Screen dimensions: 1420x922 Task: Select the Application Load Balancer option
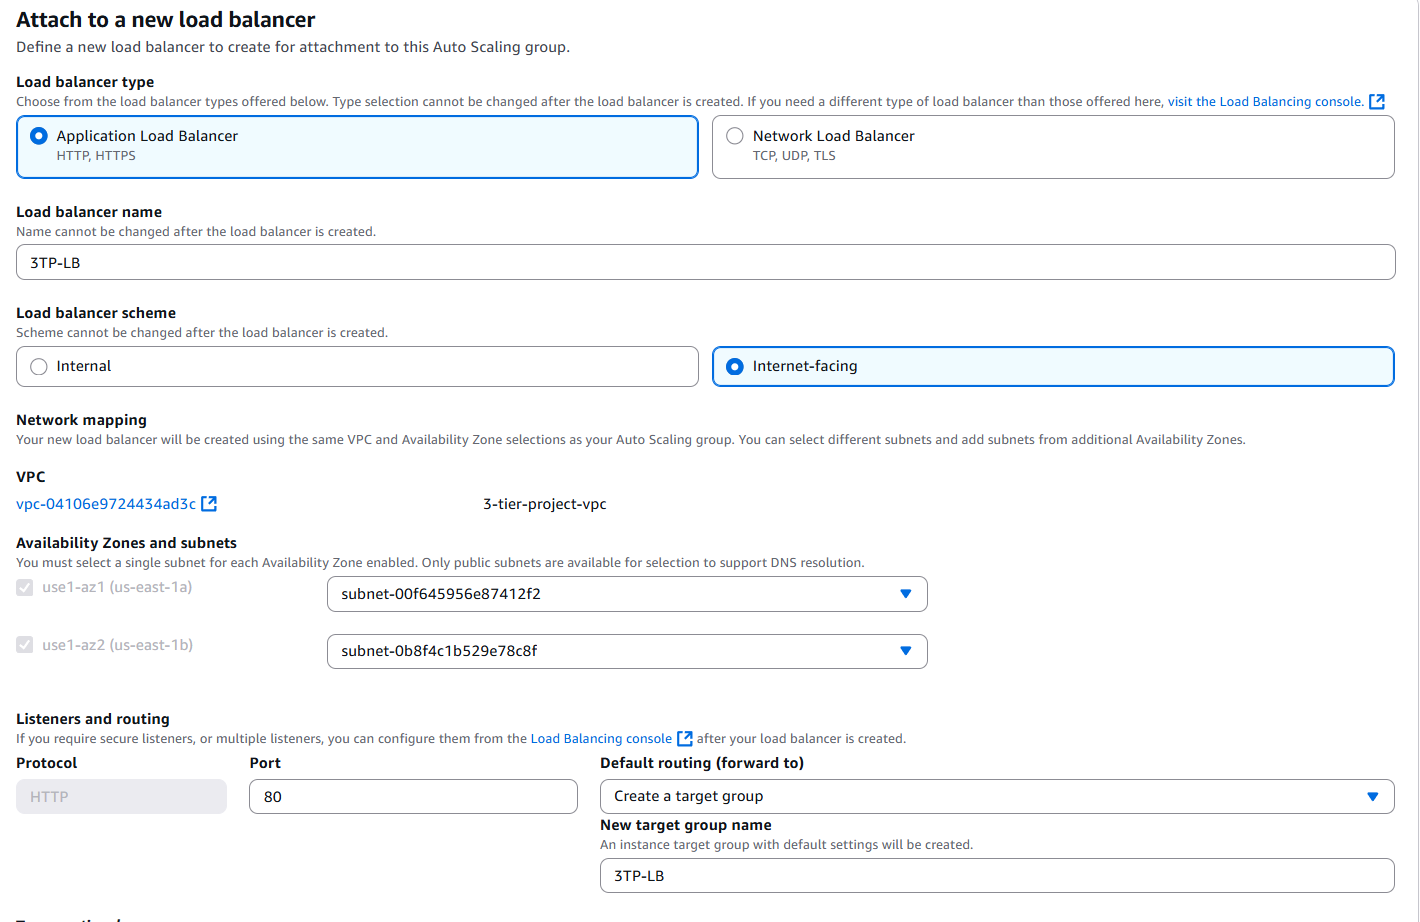[39, 136]
